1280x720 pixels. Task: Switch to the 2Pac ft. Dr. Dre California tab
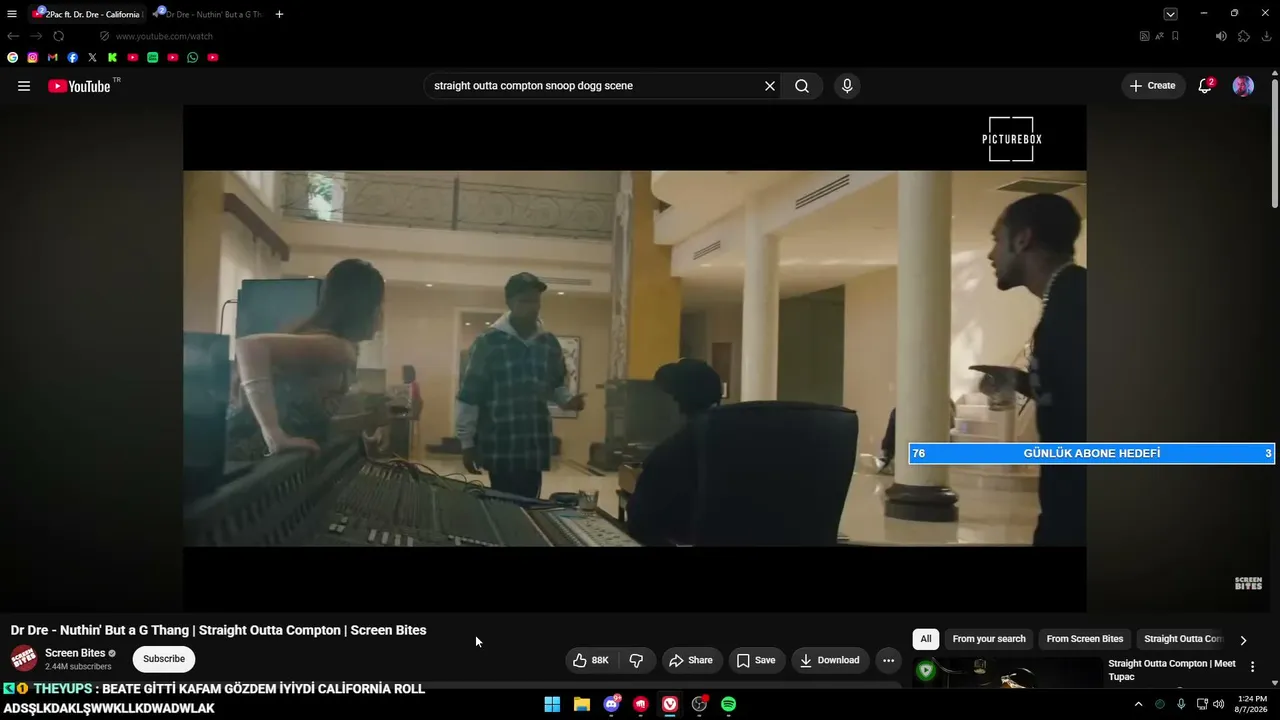(x=88, y=14)
